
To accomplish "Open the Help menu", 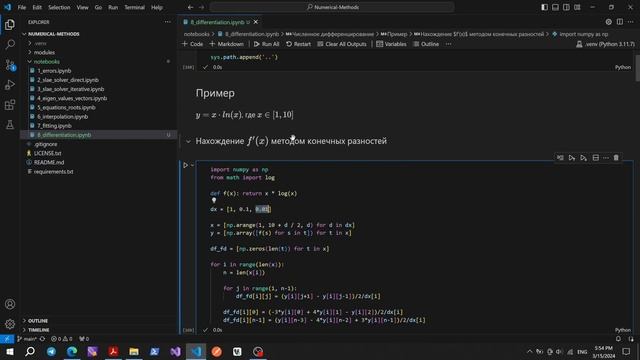I will tap(157, 7).
